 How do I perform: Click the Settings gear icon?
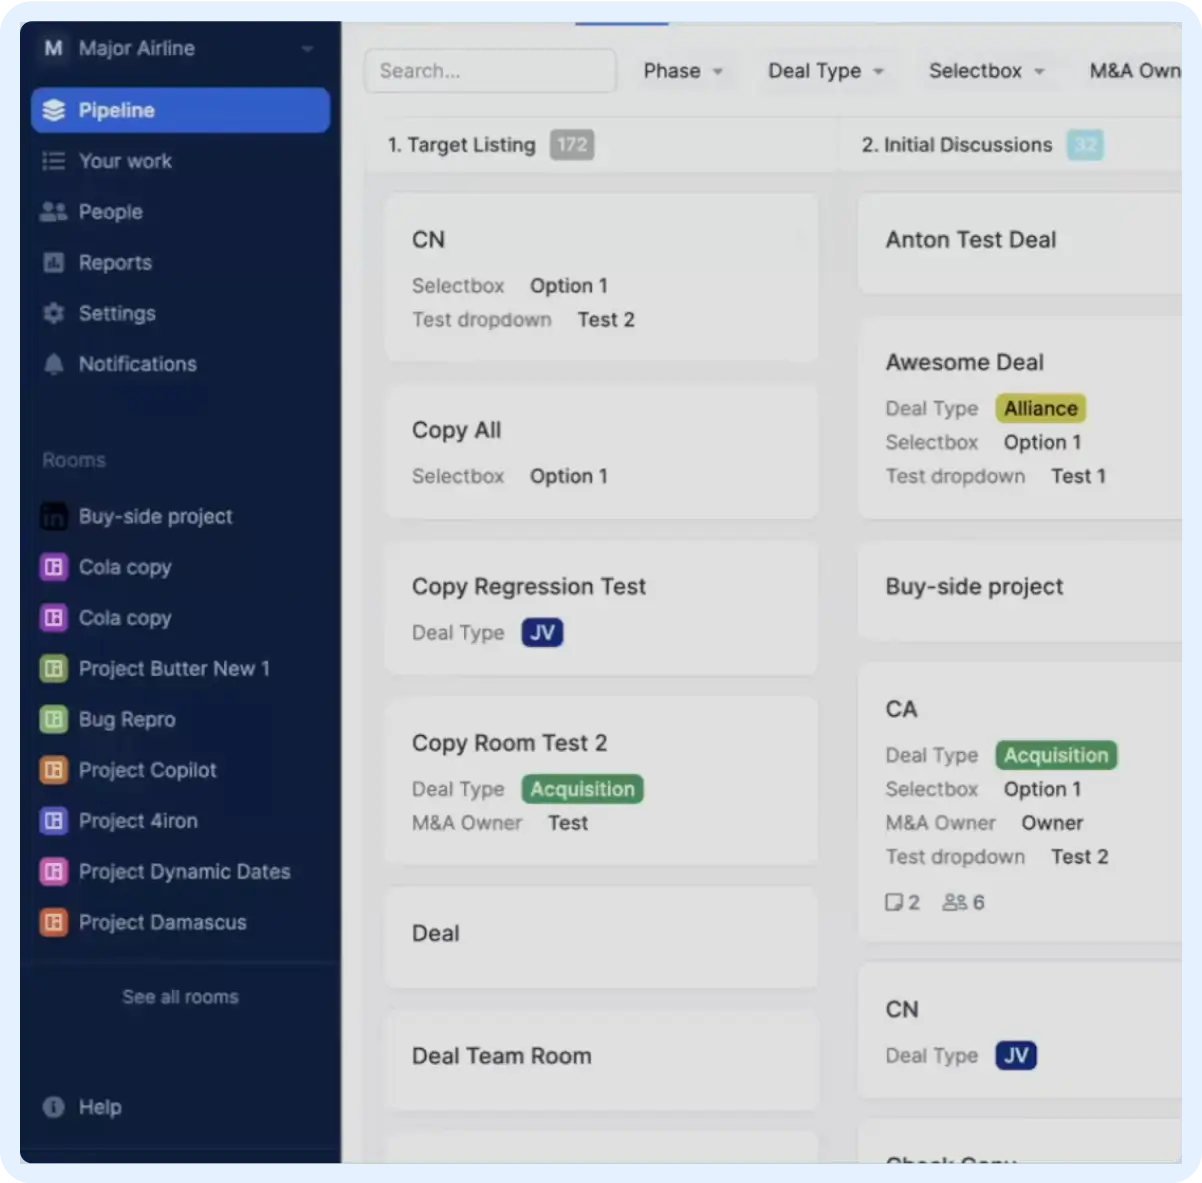(53, 313)
